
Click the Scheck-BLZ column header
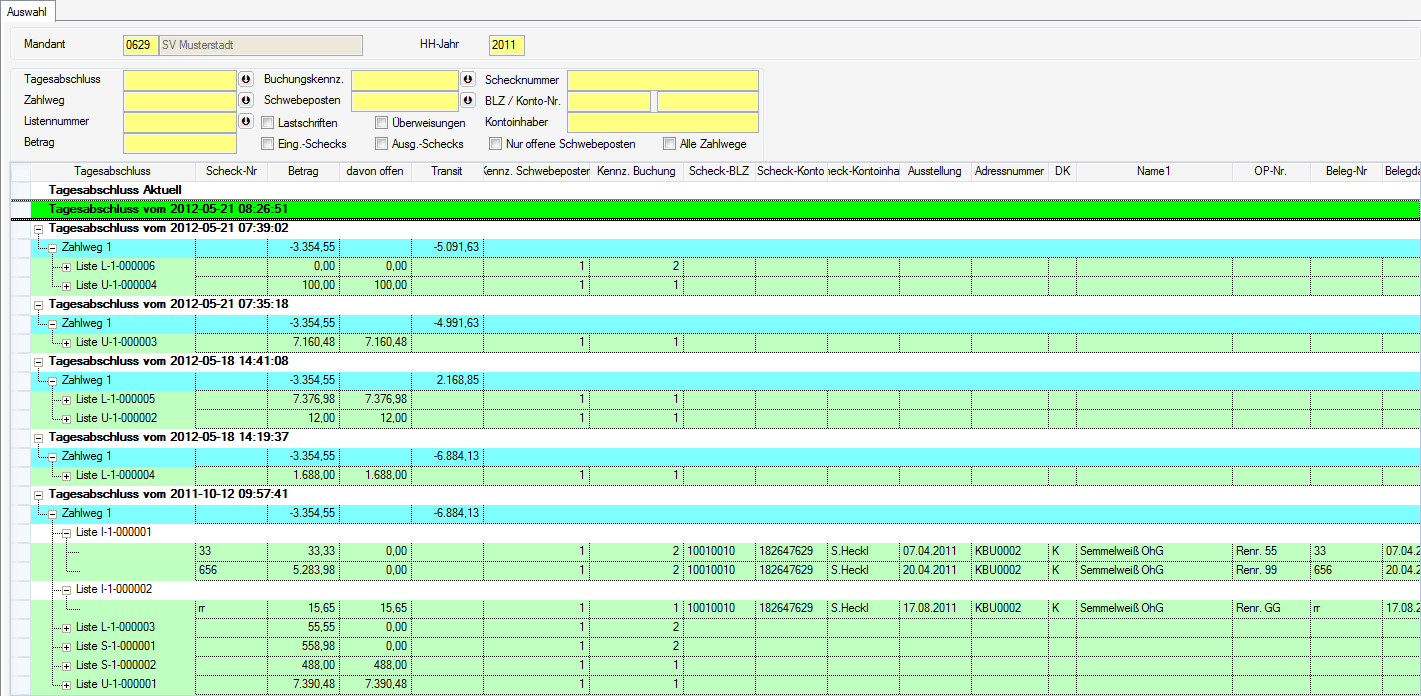pos(719,171)
